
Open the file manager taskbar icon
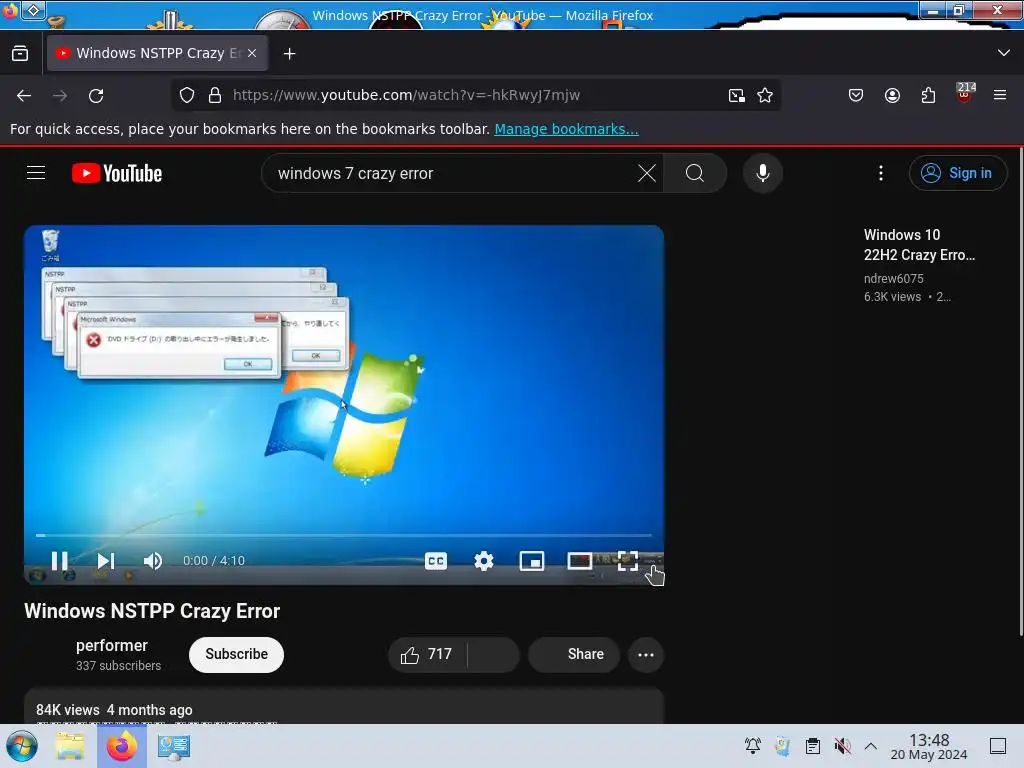(70, 746)
